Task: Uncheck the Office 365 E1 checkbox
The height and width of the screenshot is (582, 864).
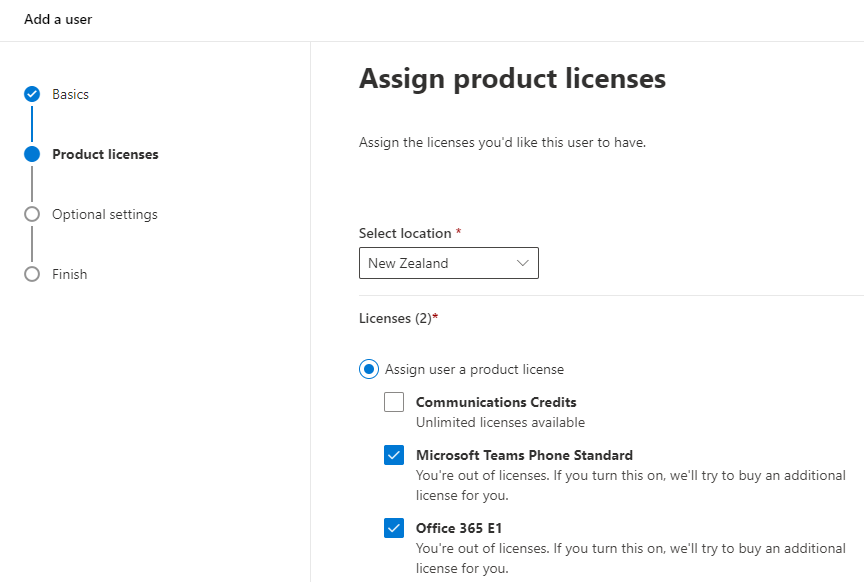Action: coord(394,528)
